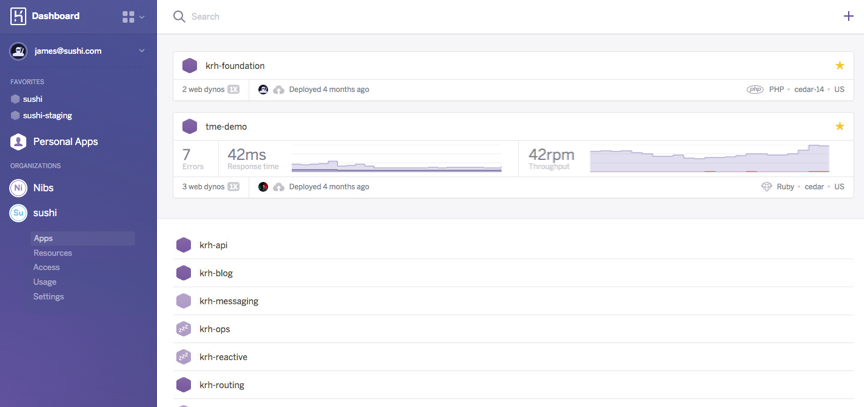The width and height of the screenshot is (864, 407).
Task: Open Personal Apps
Action: (x=66, y=142)
